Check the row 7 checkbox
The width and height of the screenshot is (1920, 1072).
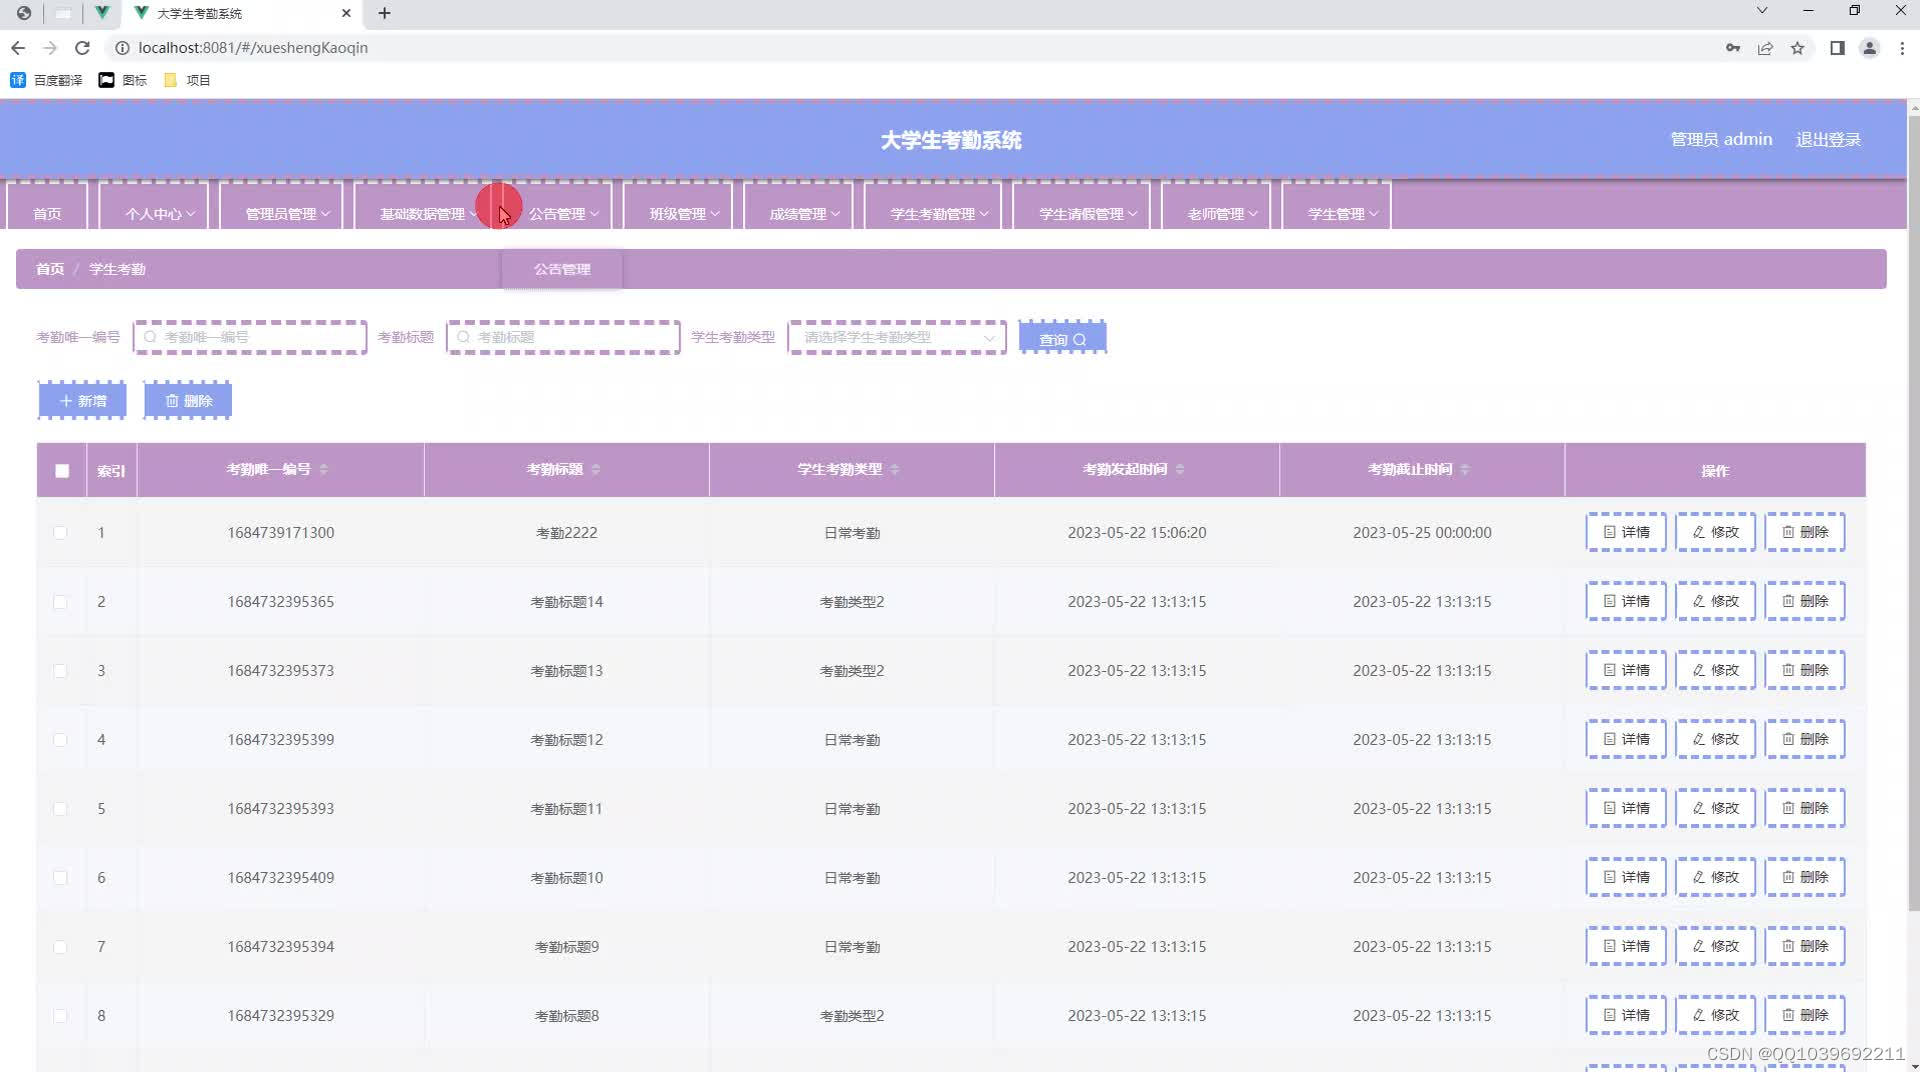pos(60,947)
